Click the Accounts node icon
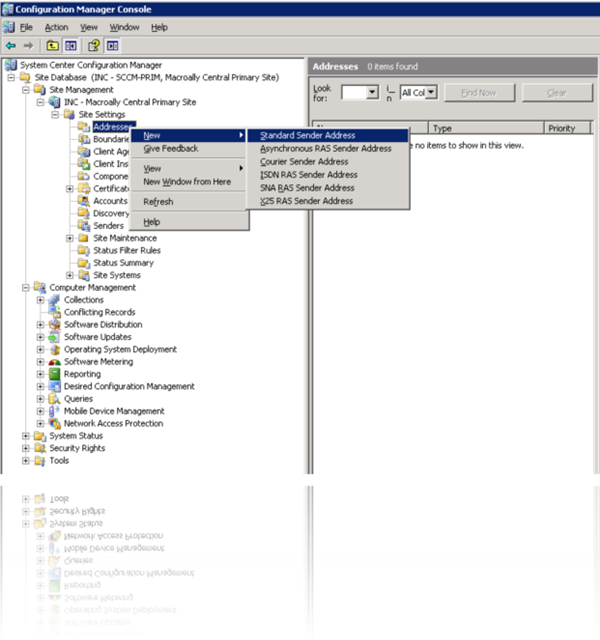The height and width of the screenshot is (640, 600). click(x=84, y=201)
